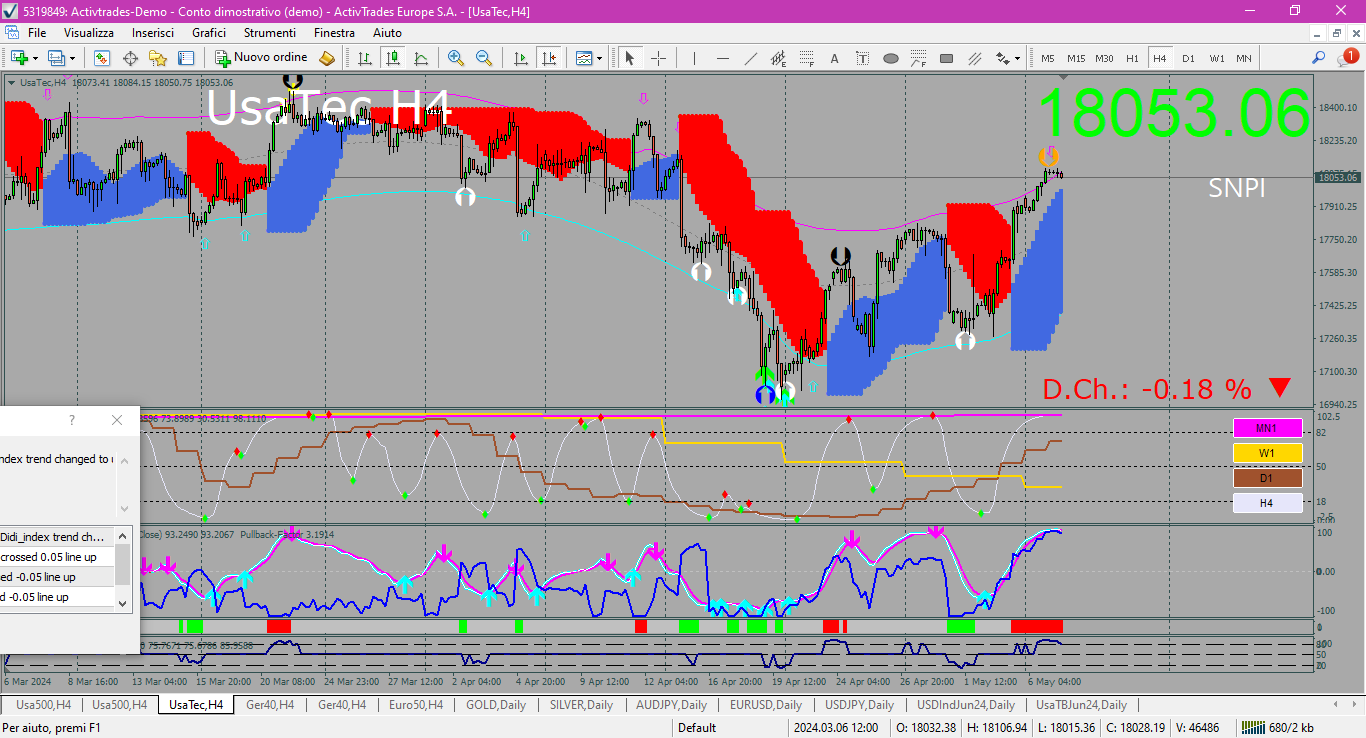Click the dialog help question mark
The width and height of the screenshot is (1366, 738).
click(71, 420)
